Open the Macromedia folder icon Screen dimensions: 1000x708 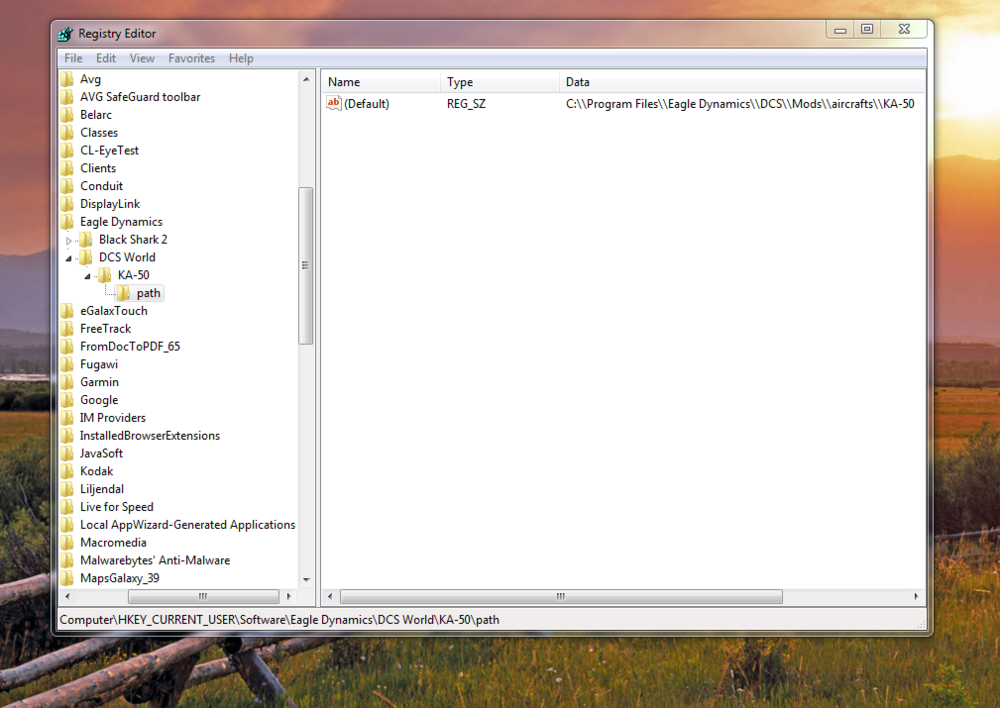(66, 542)
